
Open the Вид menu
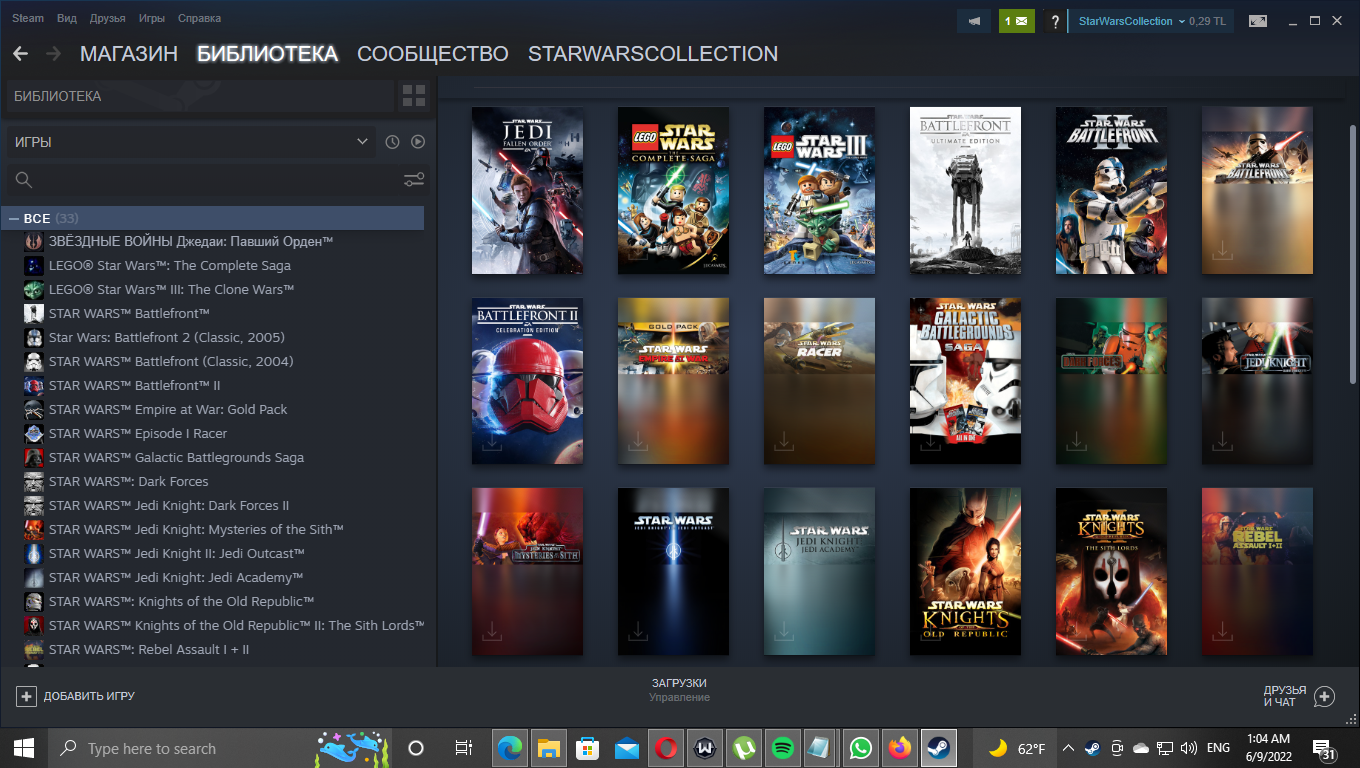pyautogui.click(x=67, y=19)
